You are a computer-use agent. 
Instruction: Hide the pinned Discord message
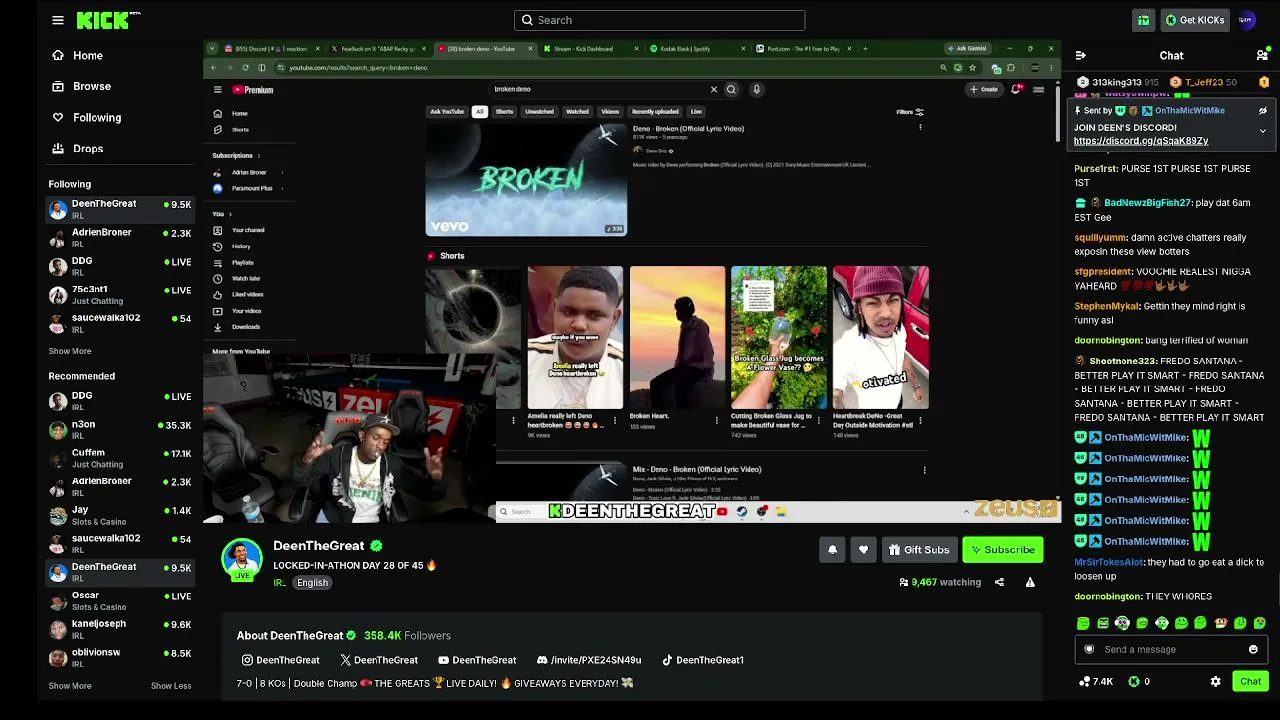1263,111
